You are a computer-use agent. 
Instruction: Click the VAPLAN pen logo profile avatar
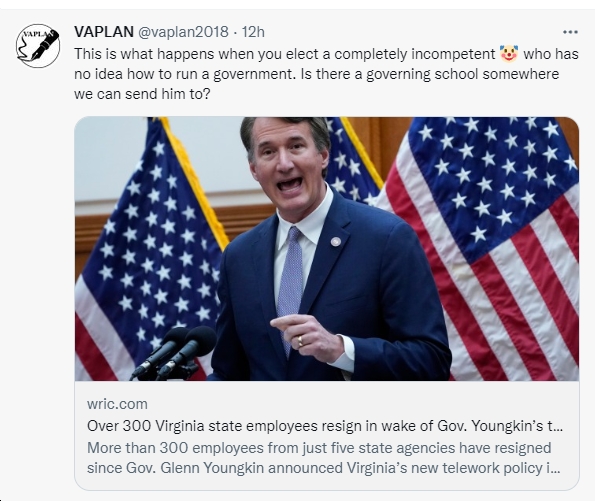(x=38, y=46)
